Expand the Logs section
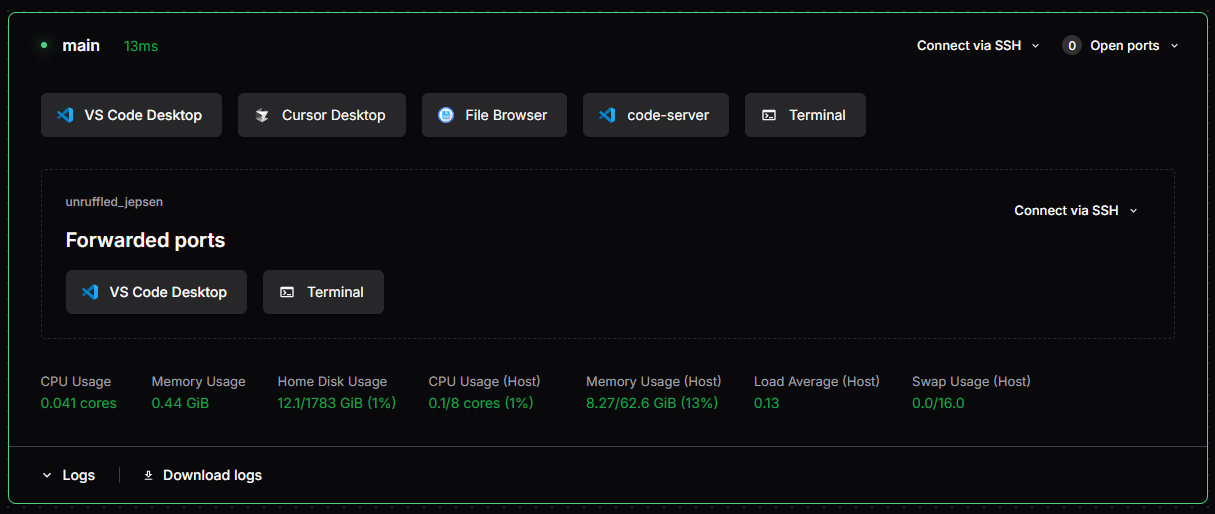The height and width of the screenshot is (514, 1215). pos(68,475)
